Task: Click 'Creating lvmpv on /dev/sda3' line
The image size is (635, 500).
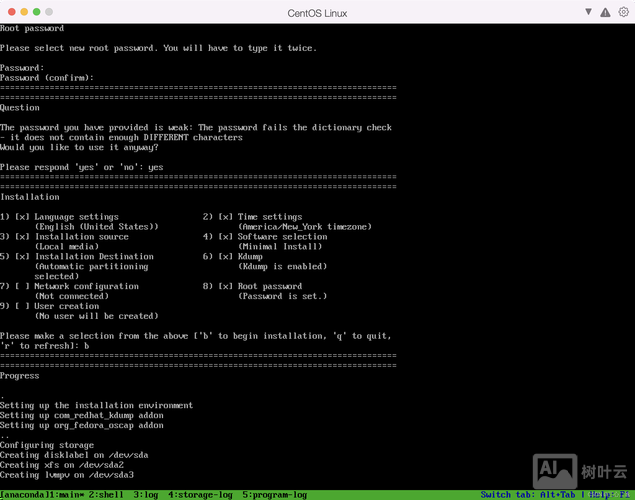Action: [67, 475]
